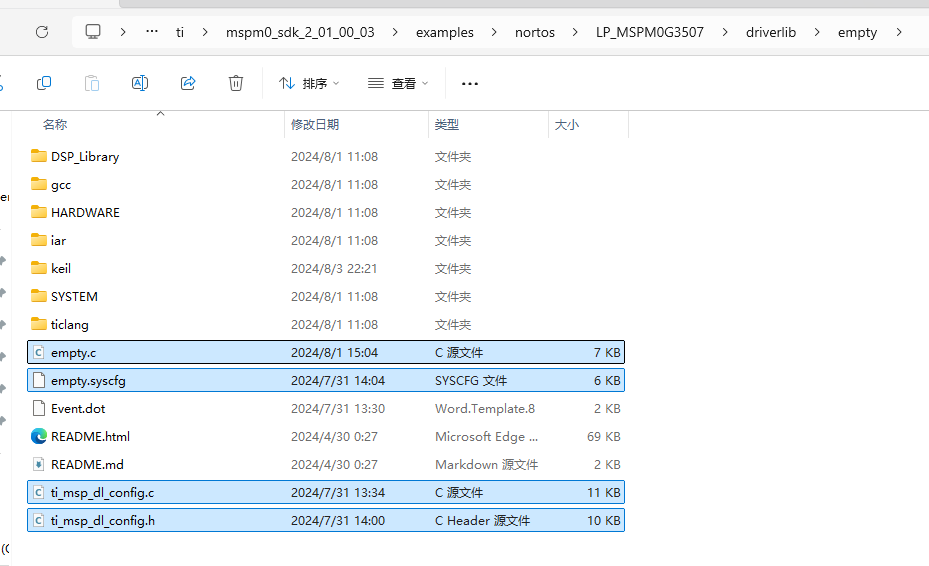Click the ticlang folder icon
The image size is (929, 566).
39,324
